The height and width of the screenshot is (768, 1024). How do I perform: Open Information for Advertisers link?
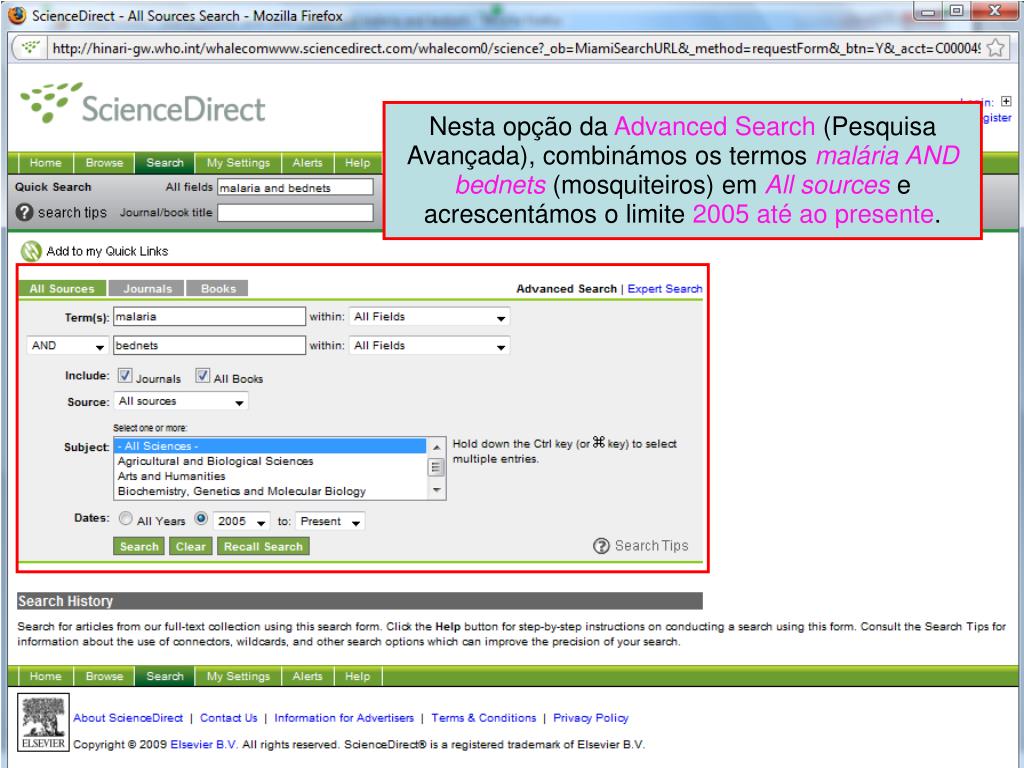344,718
